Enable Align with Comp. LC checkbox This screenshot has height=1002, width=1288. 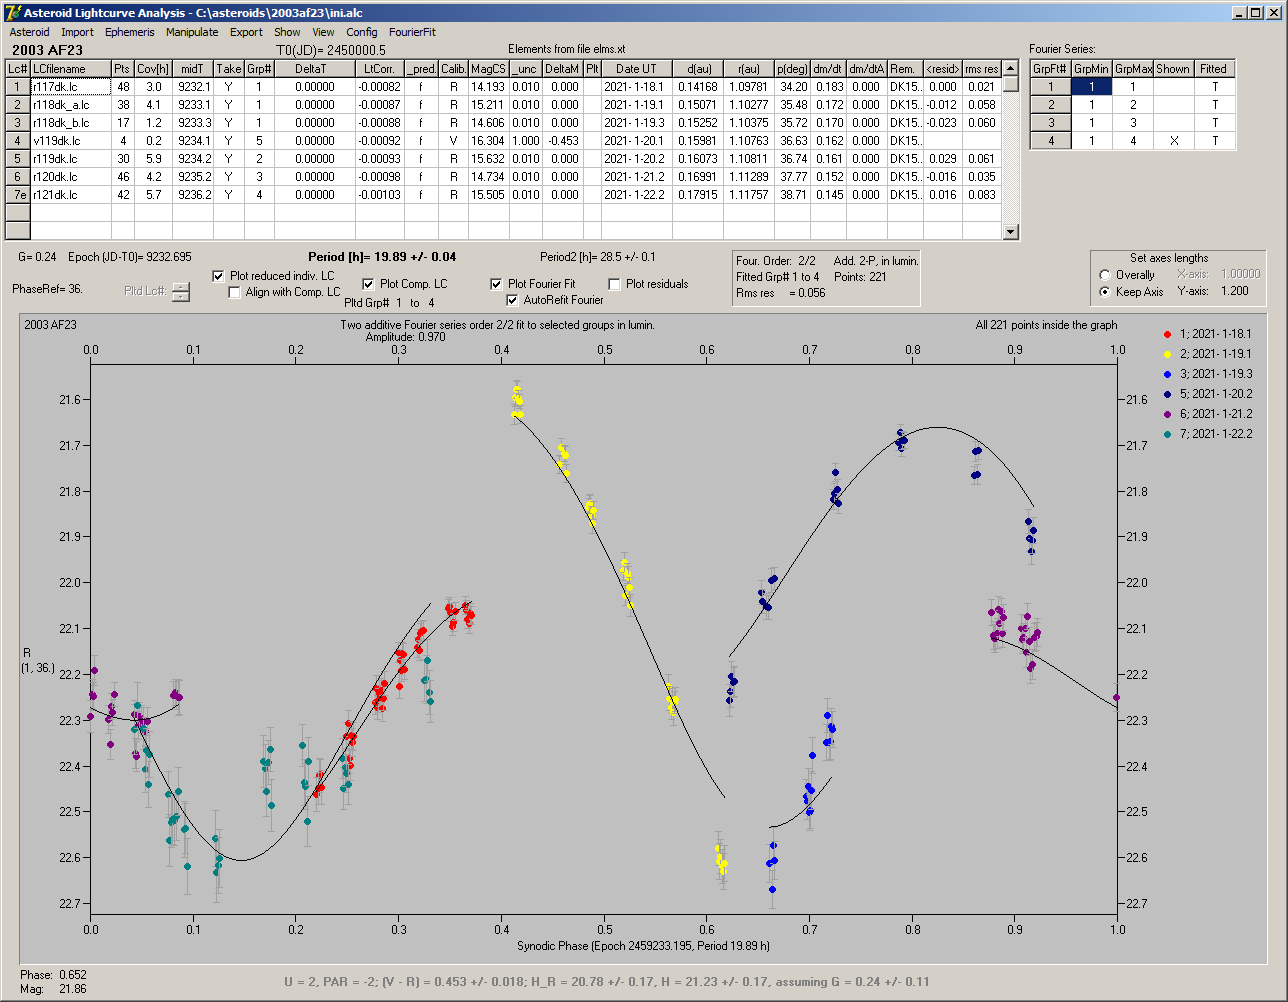coord(235,292)
